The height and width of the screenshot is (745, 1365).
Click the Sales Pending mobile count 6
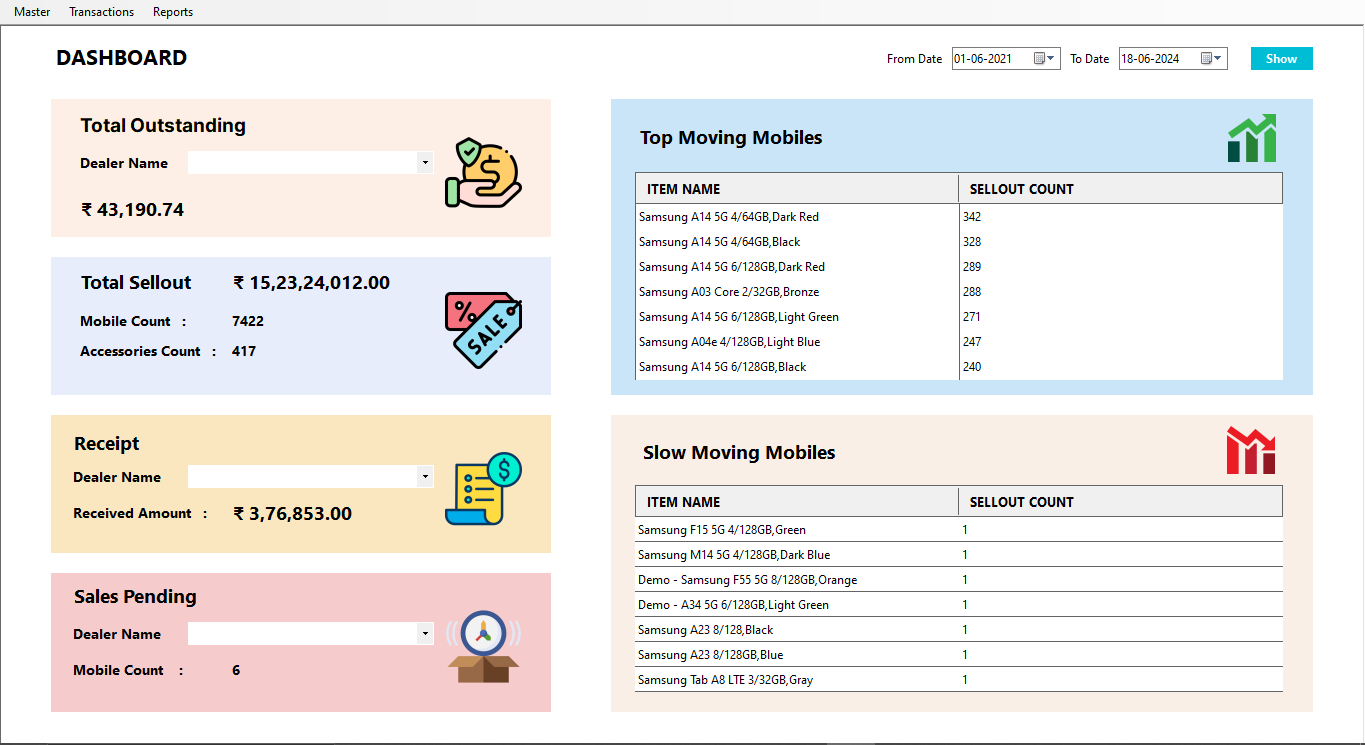[x=236, y=670]
